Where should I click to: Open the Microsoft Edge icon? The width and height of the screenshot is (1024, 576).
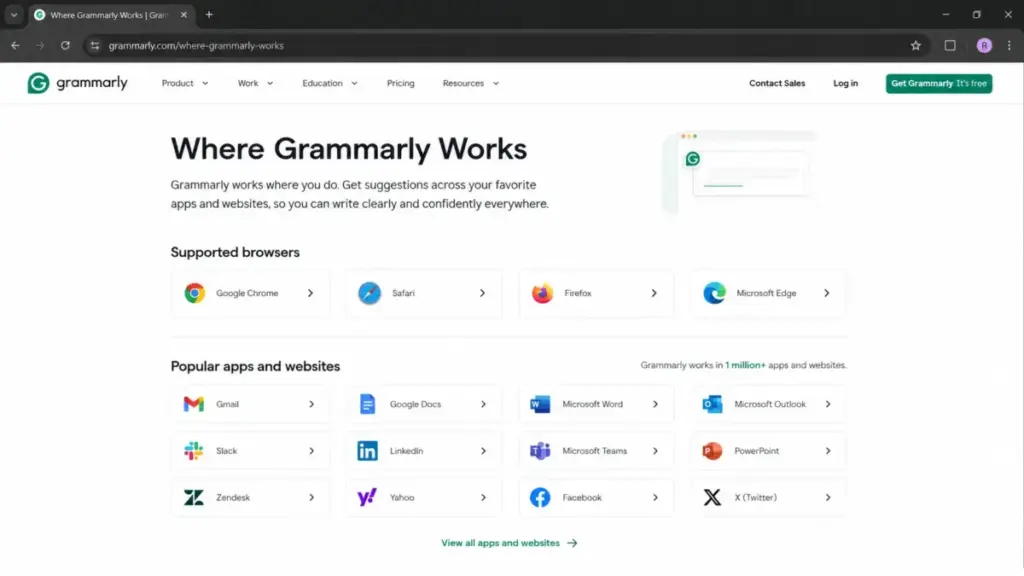[x=714, y=293]
